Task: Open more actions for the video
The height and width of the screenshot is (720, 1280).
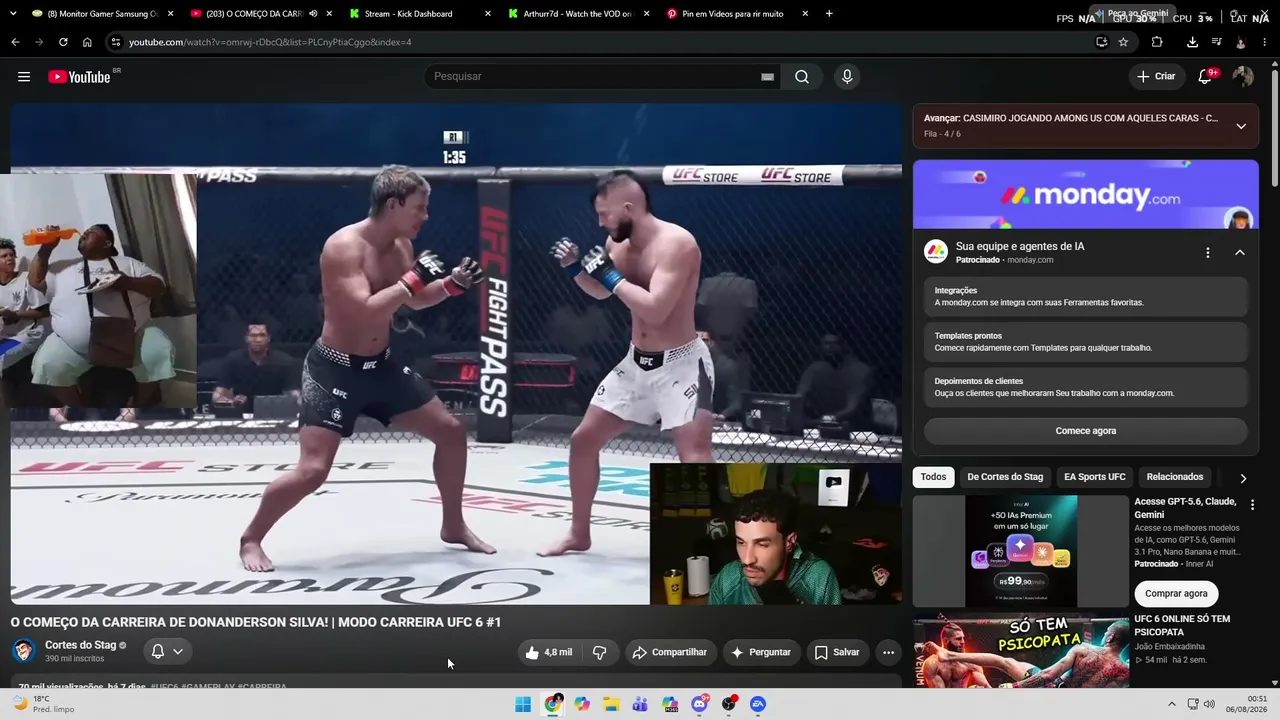Action: (x=888, y=652)
